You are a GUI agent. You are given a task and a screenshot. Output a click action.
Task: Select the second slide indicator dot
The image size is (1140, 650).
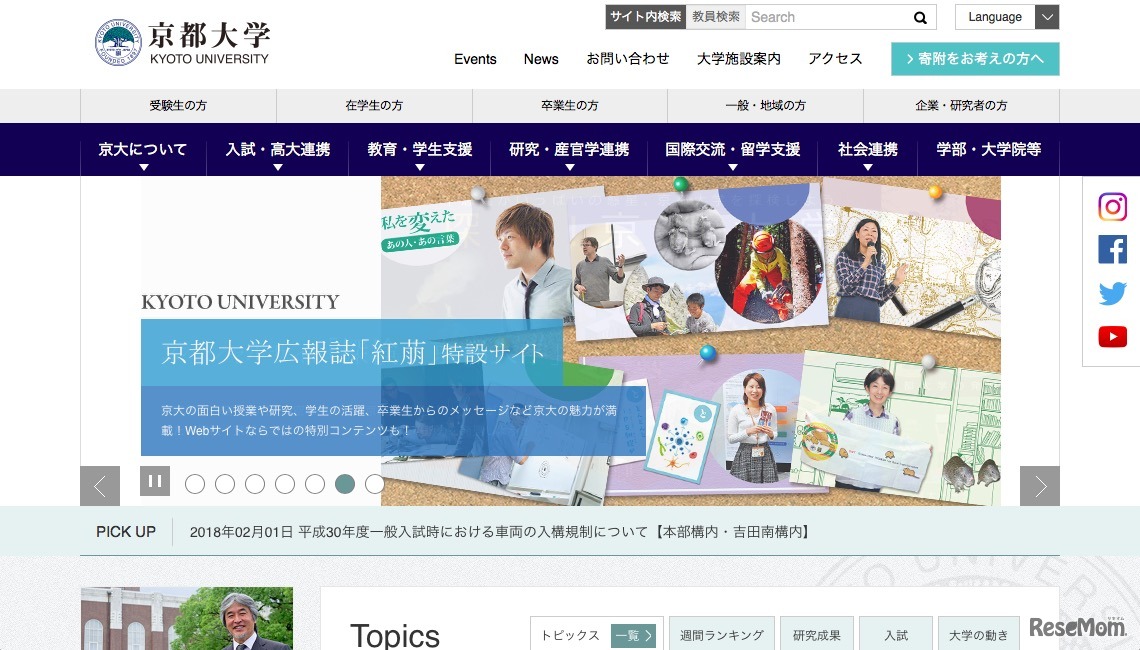point(225,484)
